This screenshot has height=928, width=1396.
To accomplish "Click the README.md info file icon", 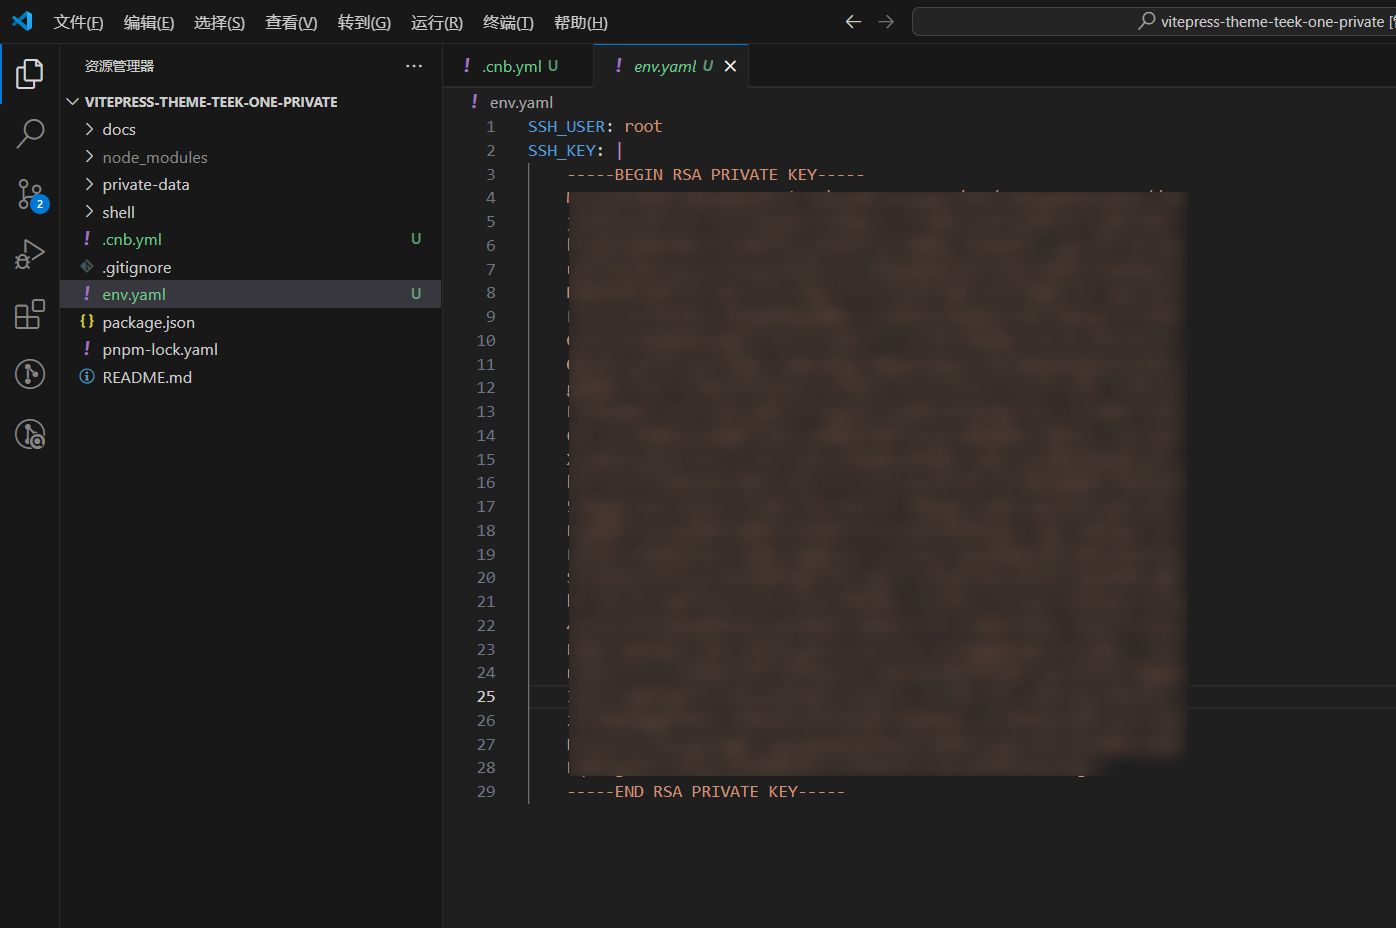I will 87,377.
